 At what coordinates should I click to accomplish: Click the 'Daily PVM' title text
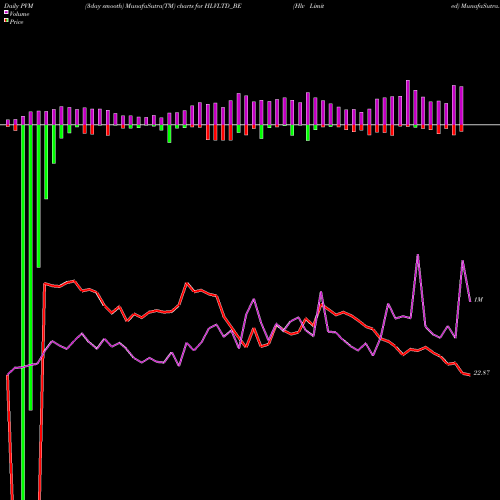point(19,6)
